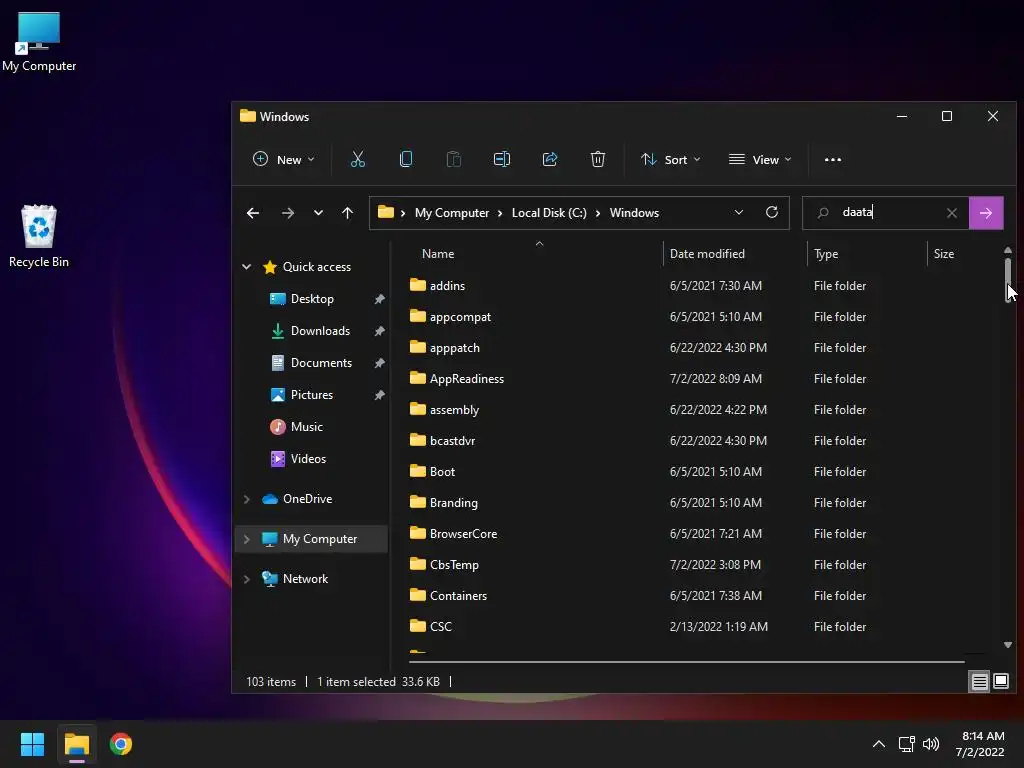Go back with the left arrow
Viewport: 1024px width, 768px height.
(253, 213)
